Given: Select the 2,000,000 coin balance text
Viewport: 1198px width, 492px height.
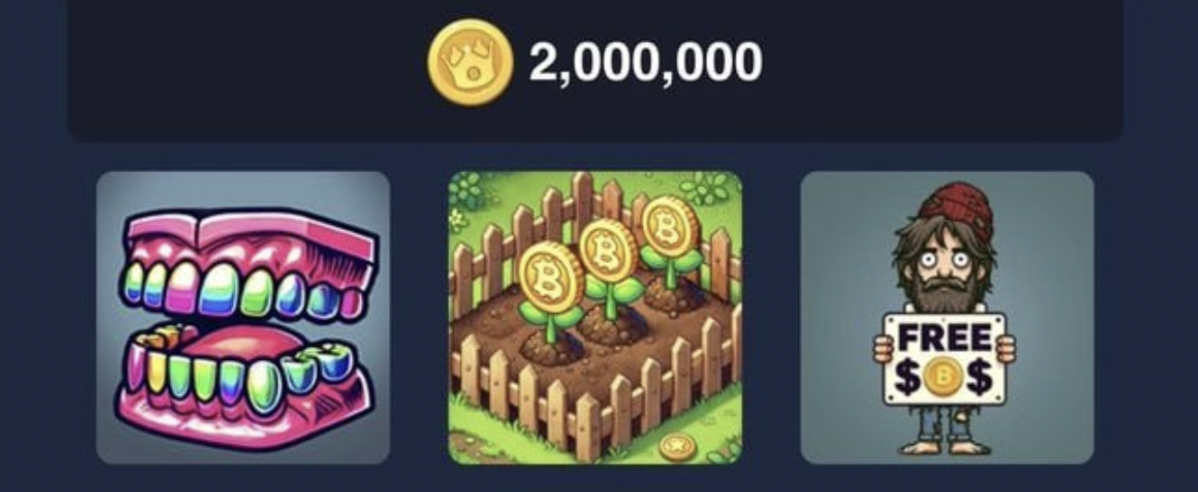Looking at the screenshot, I should tap(646, 62).
